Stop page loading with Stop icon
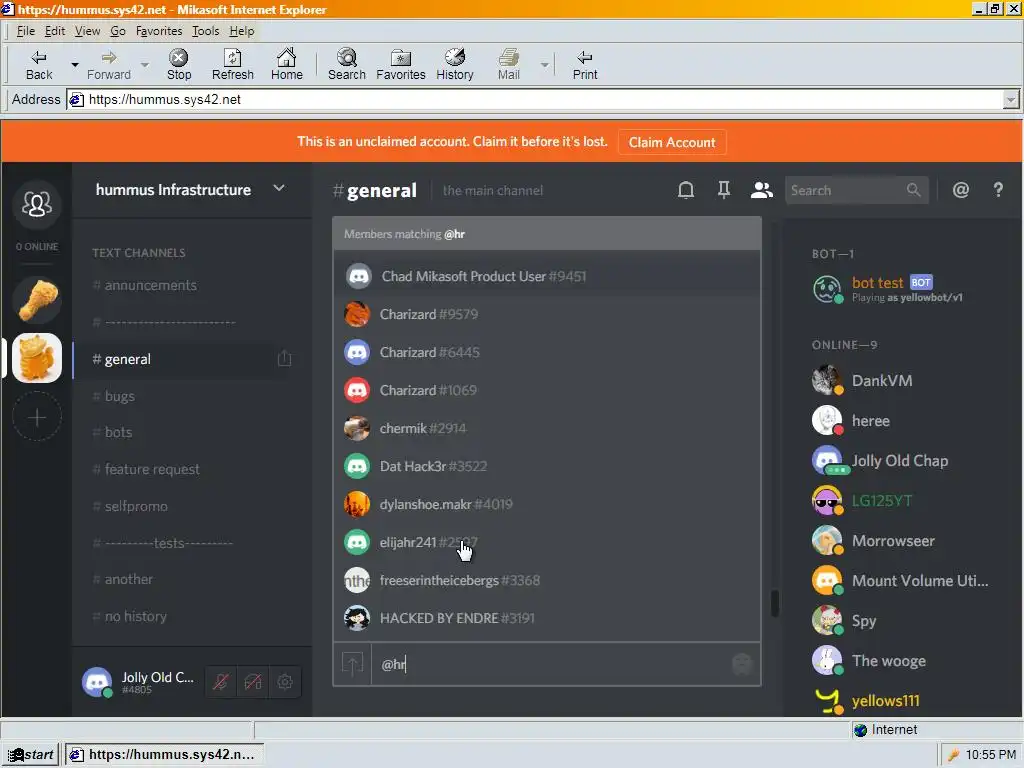Image resolution: width=1024 pixels, height=768 pixels. click(179, 65)
